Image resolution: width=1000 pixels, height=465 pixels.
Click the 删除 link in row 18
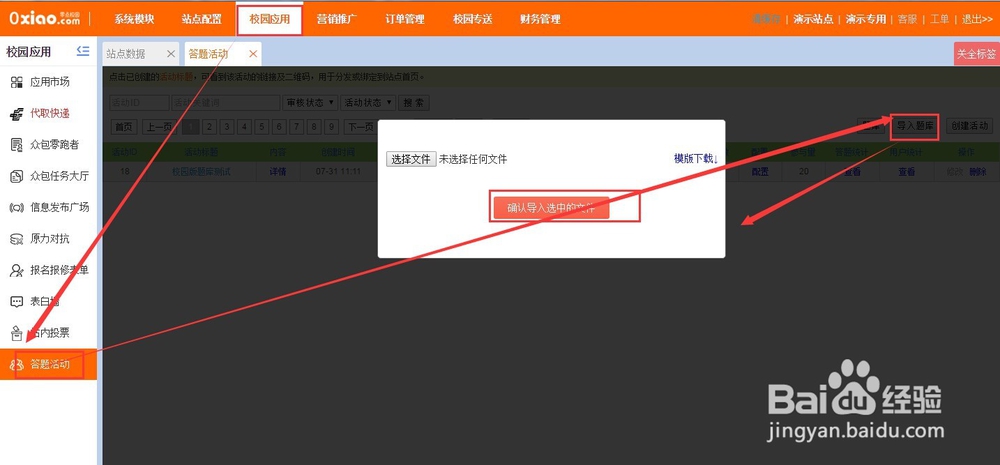(977, 172)
